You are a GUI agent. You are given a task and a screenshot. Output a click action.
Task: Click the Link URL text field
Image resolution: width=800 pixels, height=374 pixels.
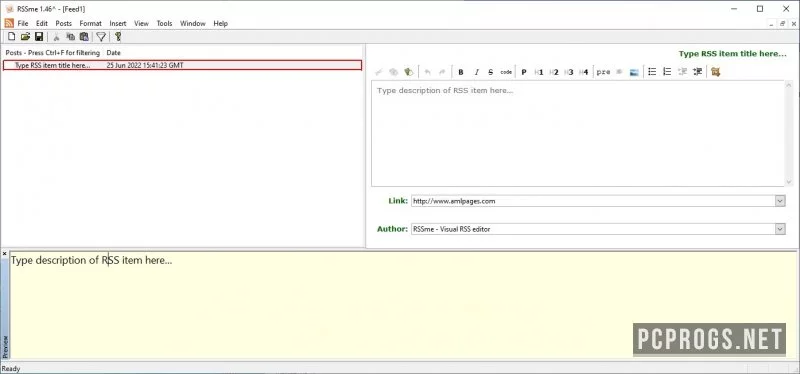tap(593, 201)
